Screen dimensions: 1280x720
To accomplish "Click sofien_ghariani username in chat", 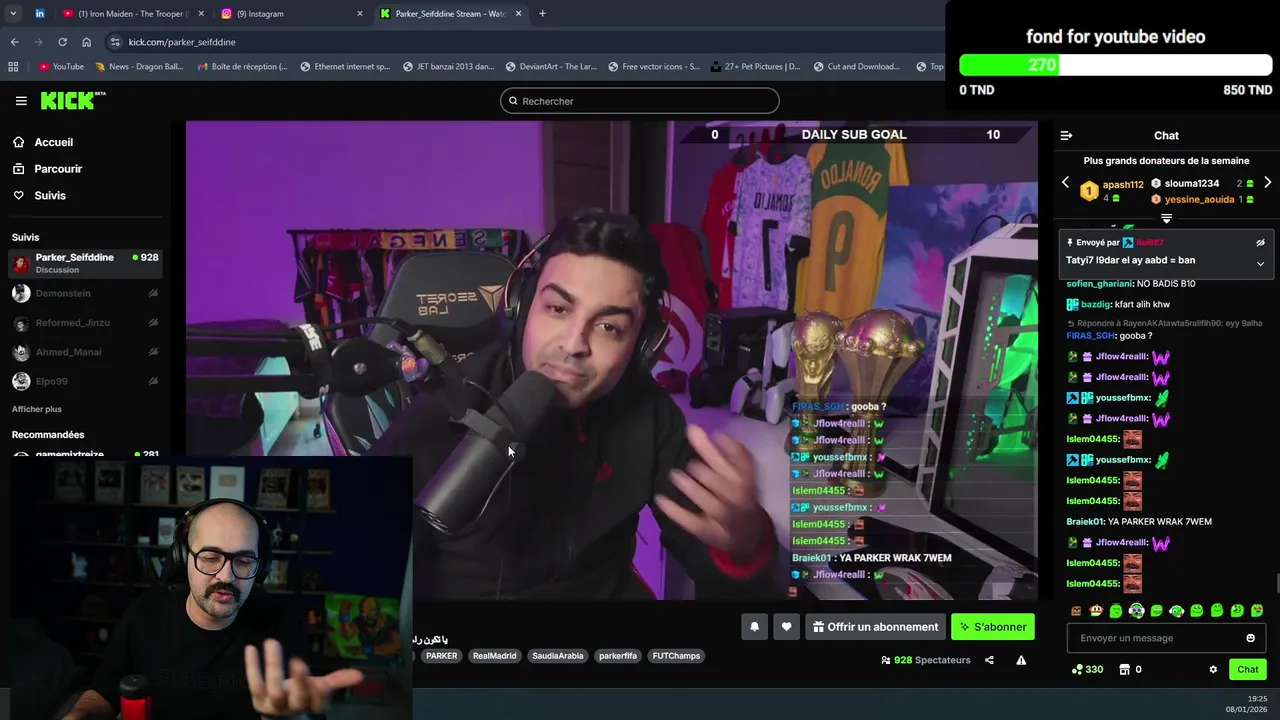I will (1099, 284).
